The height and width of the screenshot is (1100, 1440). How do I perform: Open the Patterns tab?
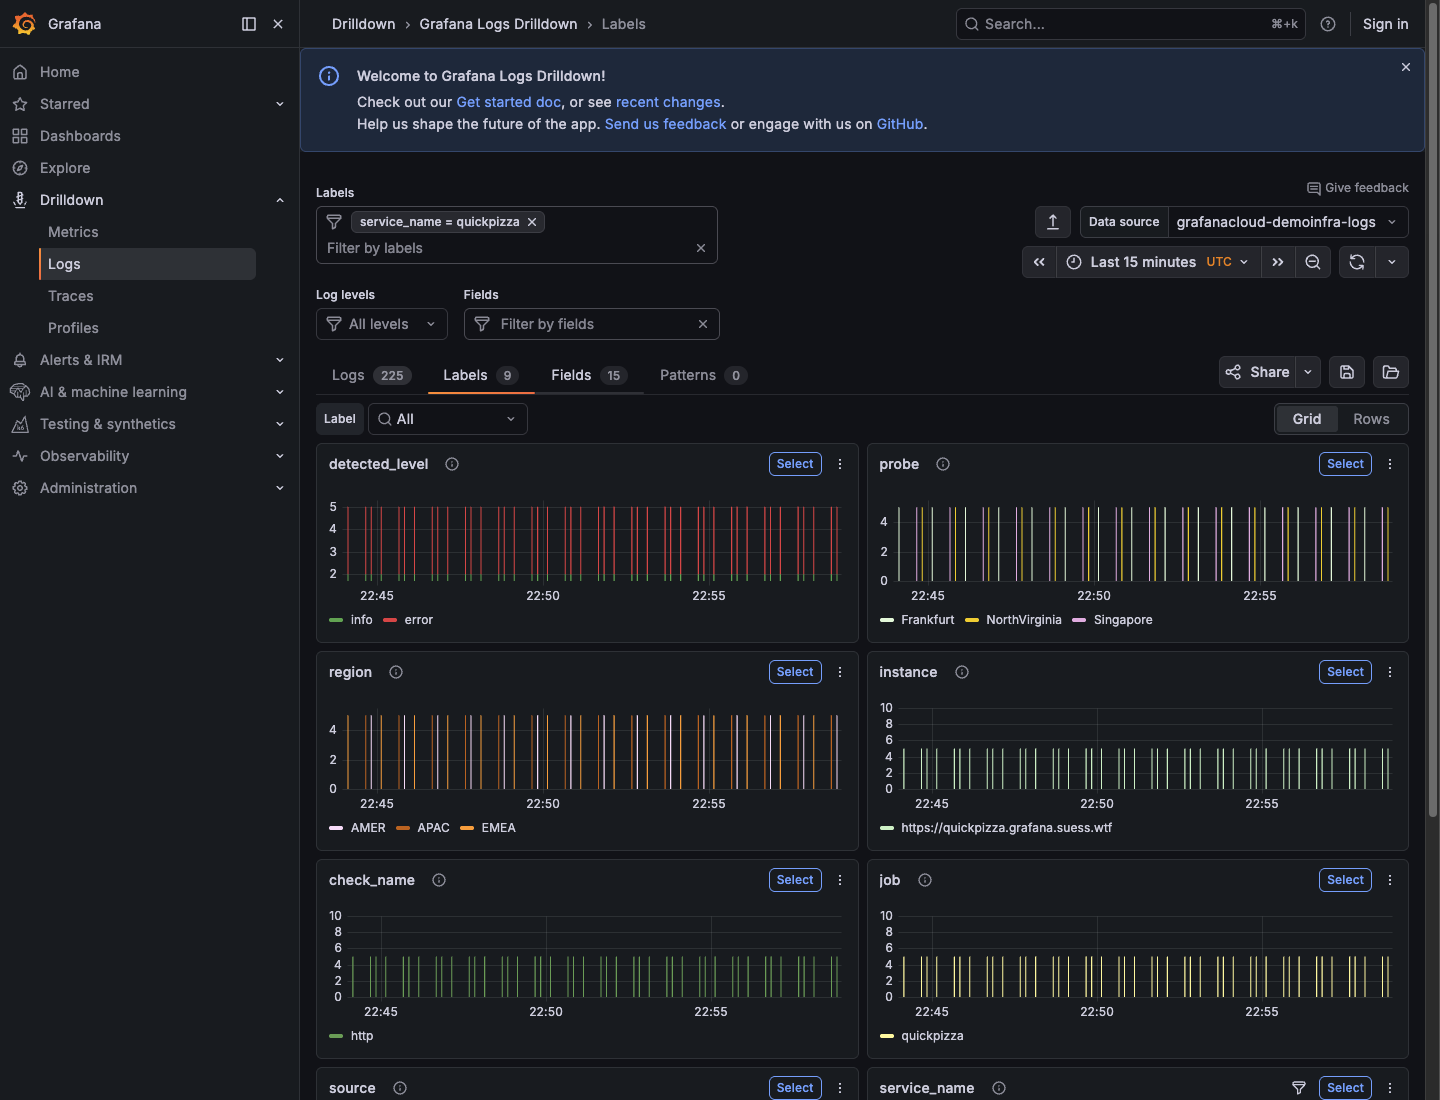[x=688, y=375]
